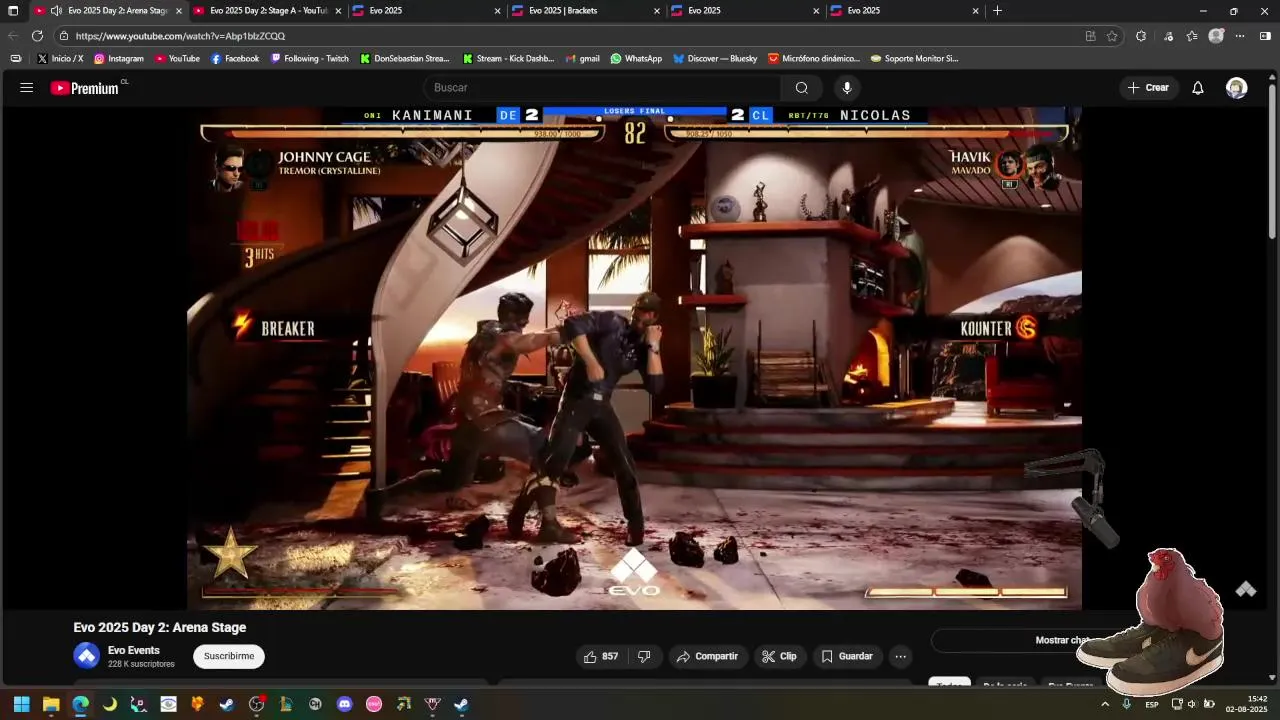
Task: Click the Suscribirme button
Action: click(x=229, y=657)
